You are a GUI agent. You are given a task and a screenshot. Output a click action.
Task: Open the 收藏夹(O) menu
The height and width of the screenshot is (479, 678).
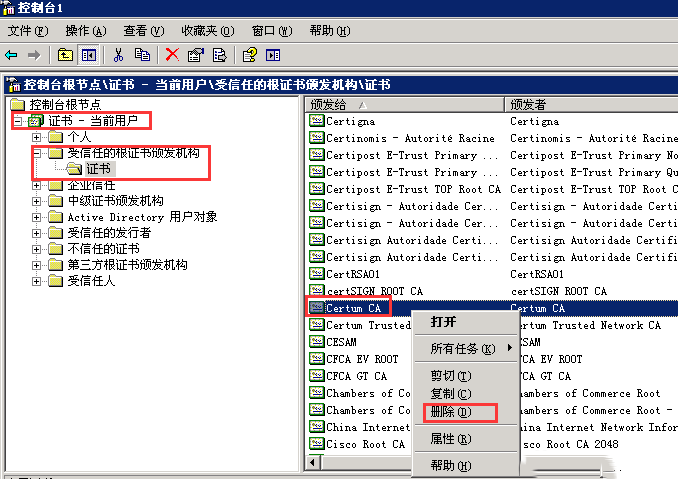pos(208,31)
